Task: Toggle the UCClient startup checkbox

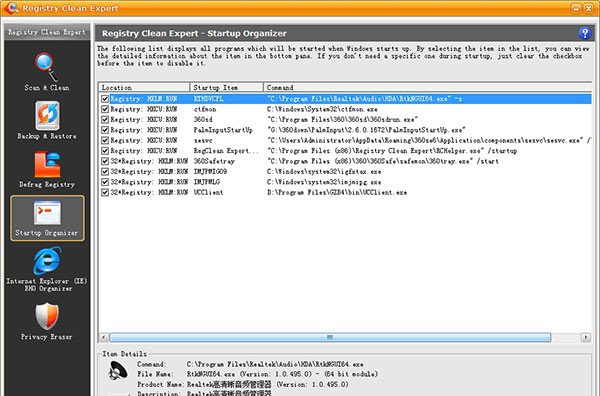Action: 105,192
